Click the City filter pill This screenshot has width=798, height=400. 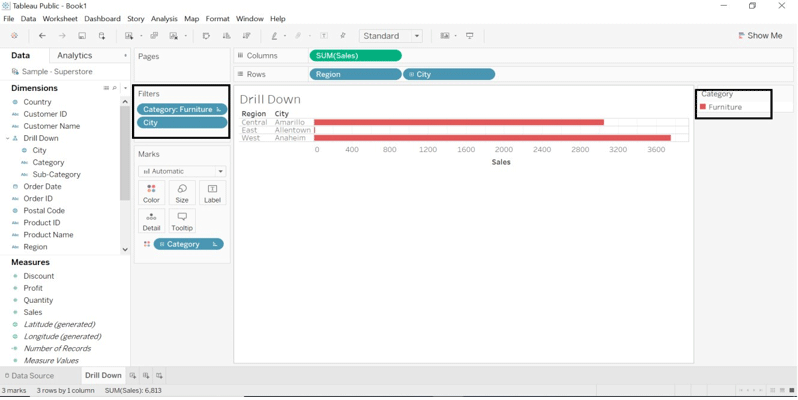182,123
